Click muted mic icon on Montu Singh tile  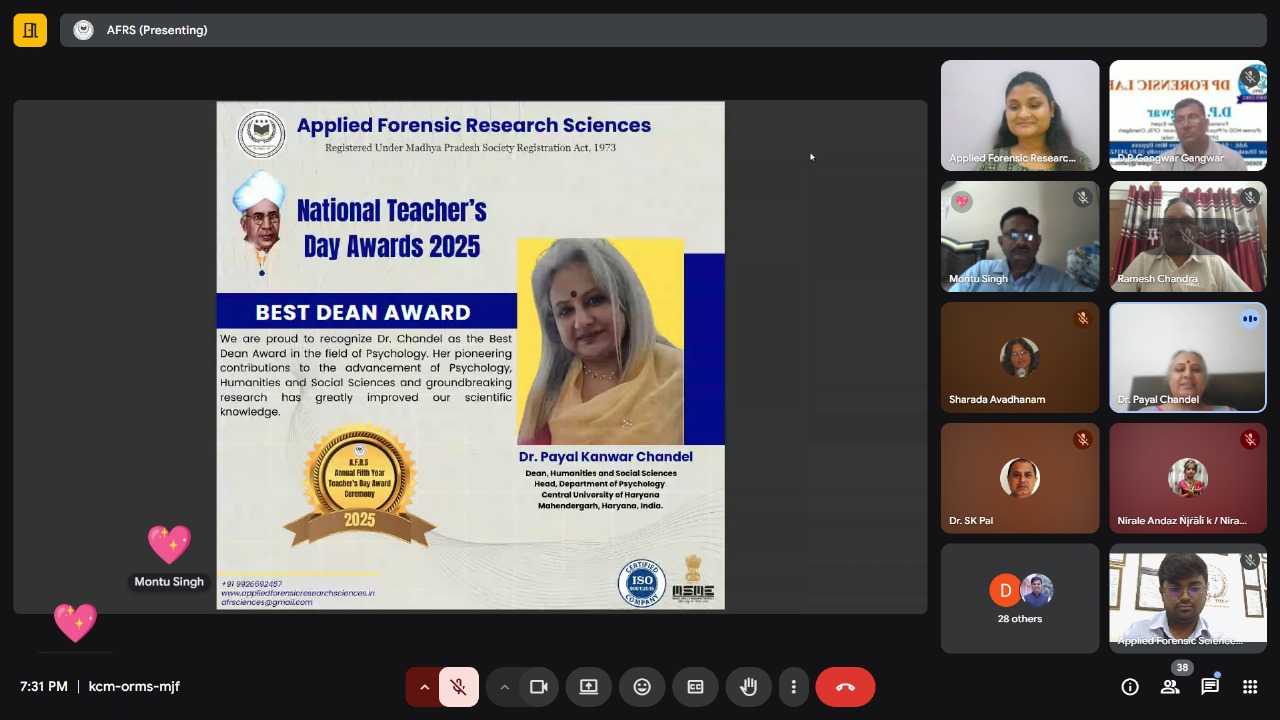tap(1082, 198)
